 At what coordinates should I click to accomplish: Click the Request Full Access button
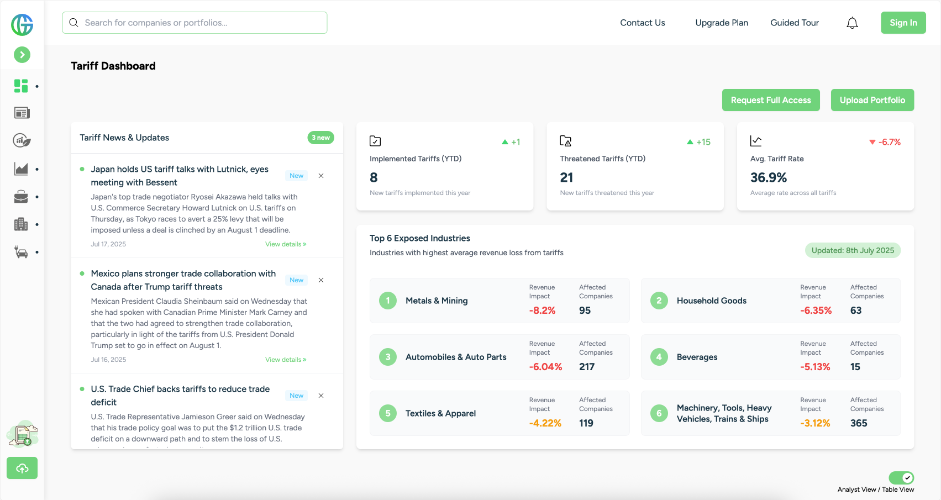770,100
